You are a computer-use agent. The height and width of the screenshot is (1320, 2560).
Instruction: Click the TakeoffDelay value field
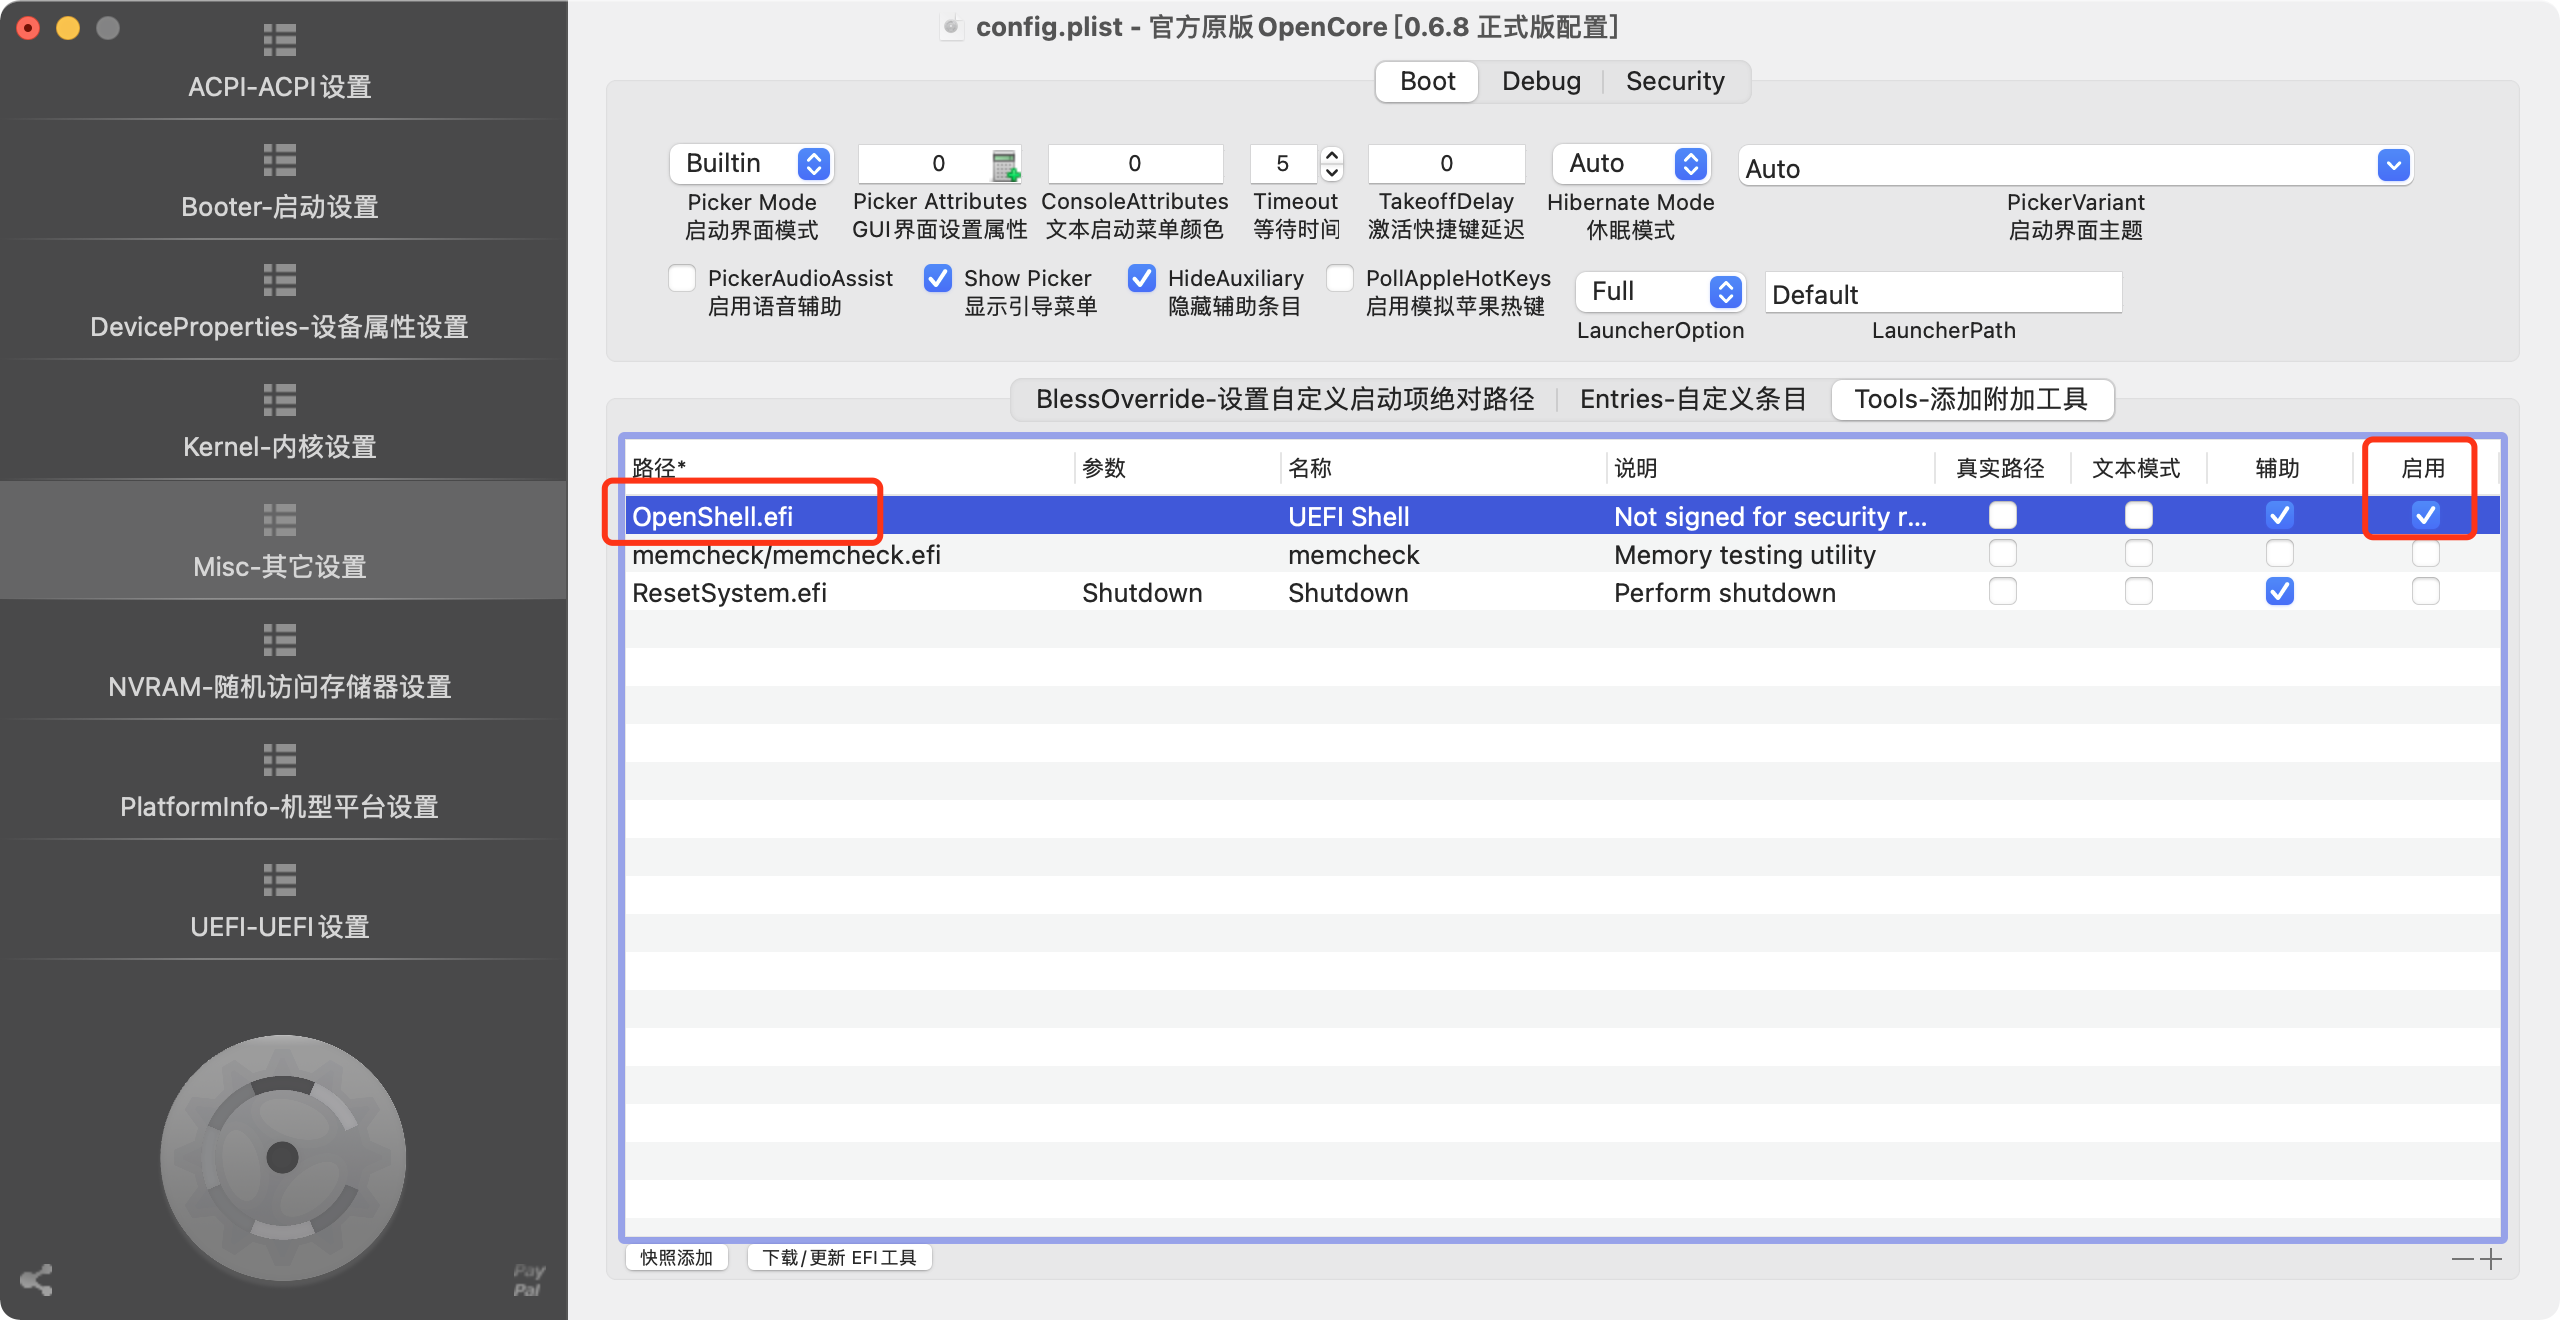(1446, 164)
